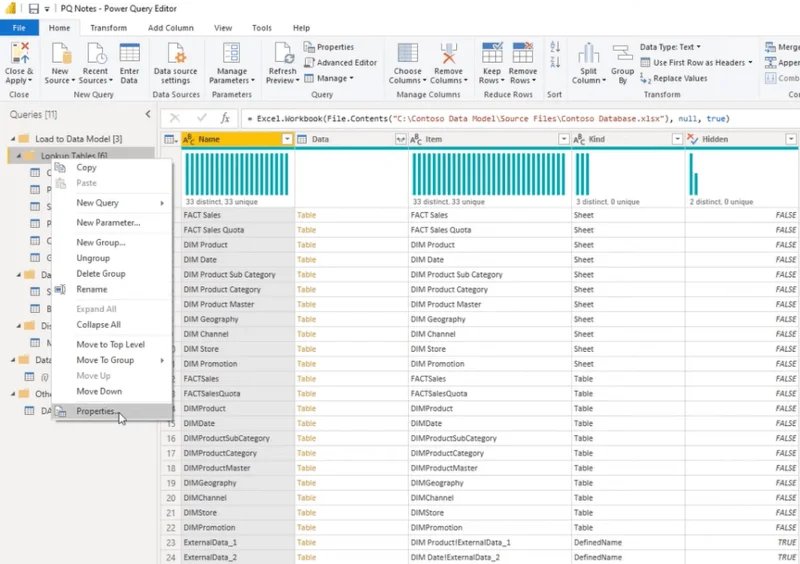This screenshot has height=564, width=800.
Task: Collapse the Load to Data Model group
Action: point(13,139)
